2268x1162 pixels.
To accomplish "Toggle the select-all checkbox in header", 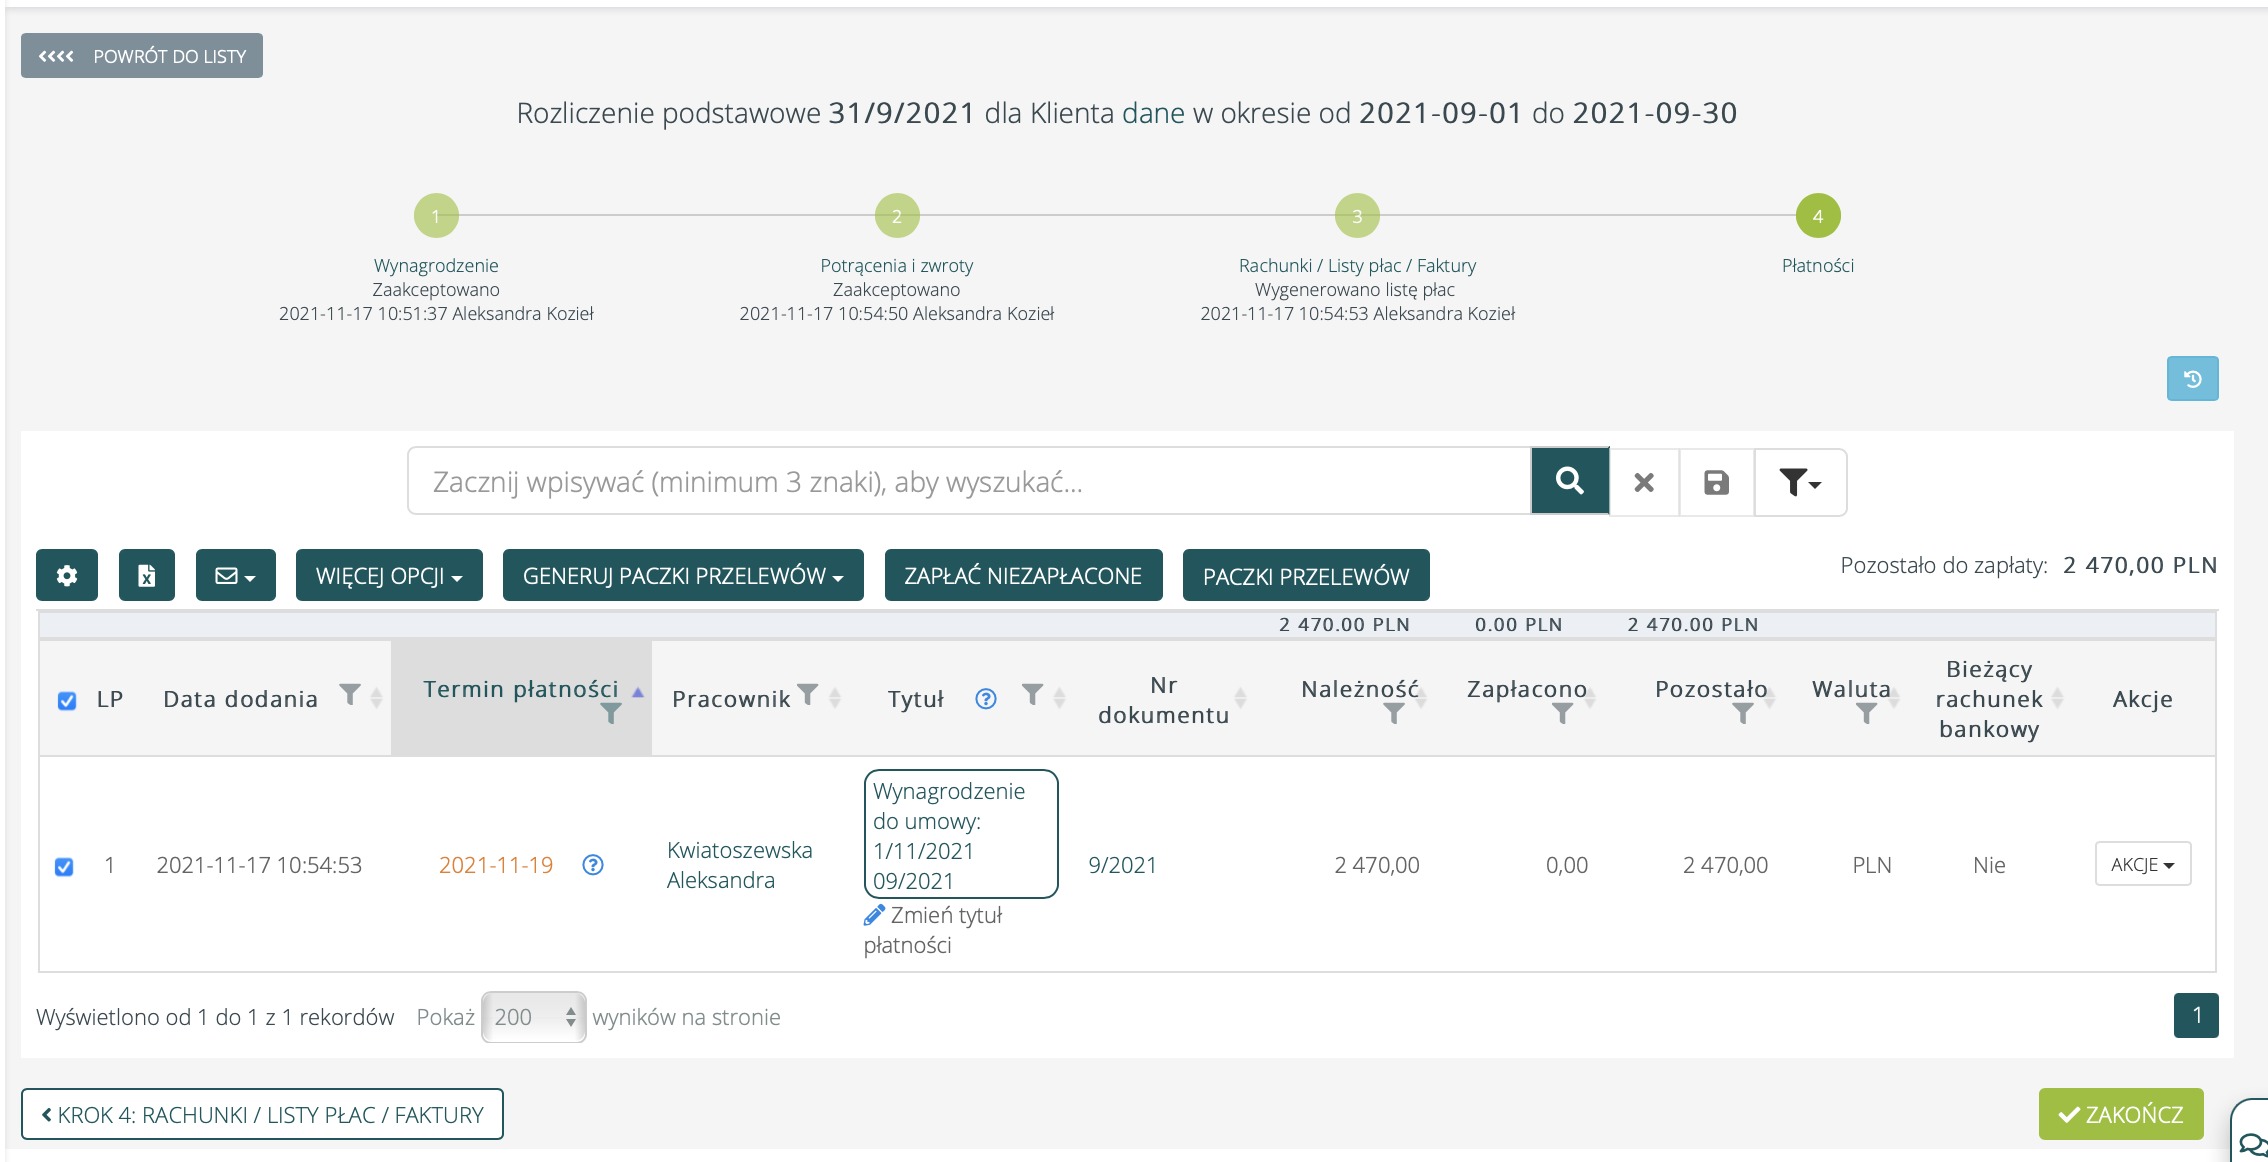I will tap(67, 700).
